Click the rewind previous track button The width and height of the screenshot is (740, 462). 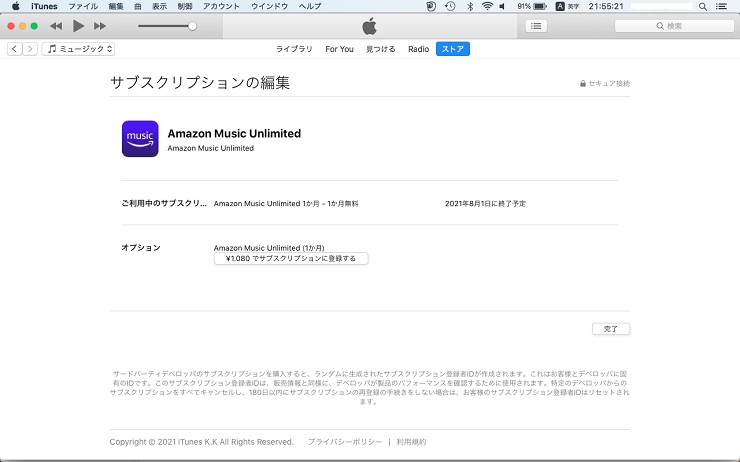[56, 26]
